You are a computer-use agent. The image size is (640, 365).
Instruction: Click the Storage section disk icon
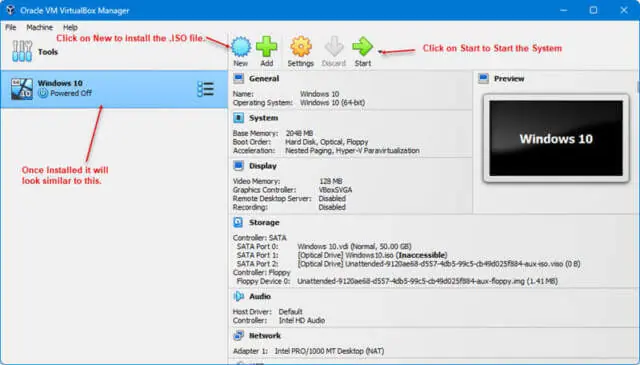point(238,222)
